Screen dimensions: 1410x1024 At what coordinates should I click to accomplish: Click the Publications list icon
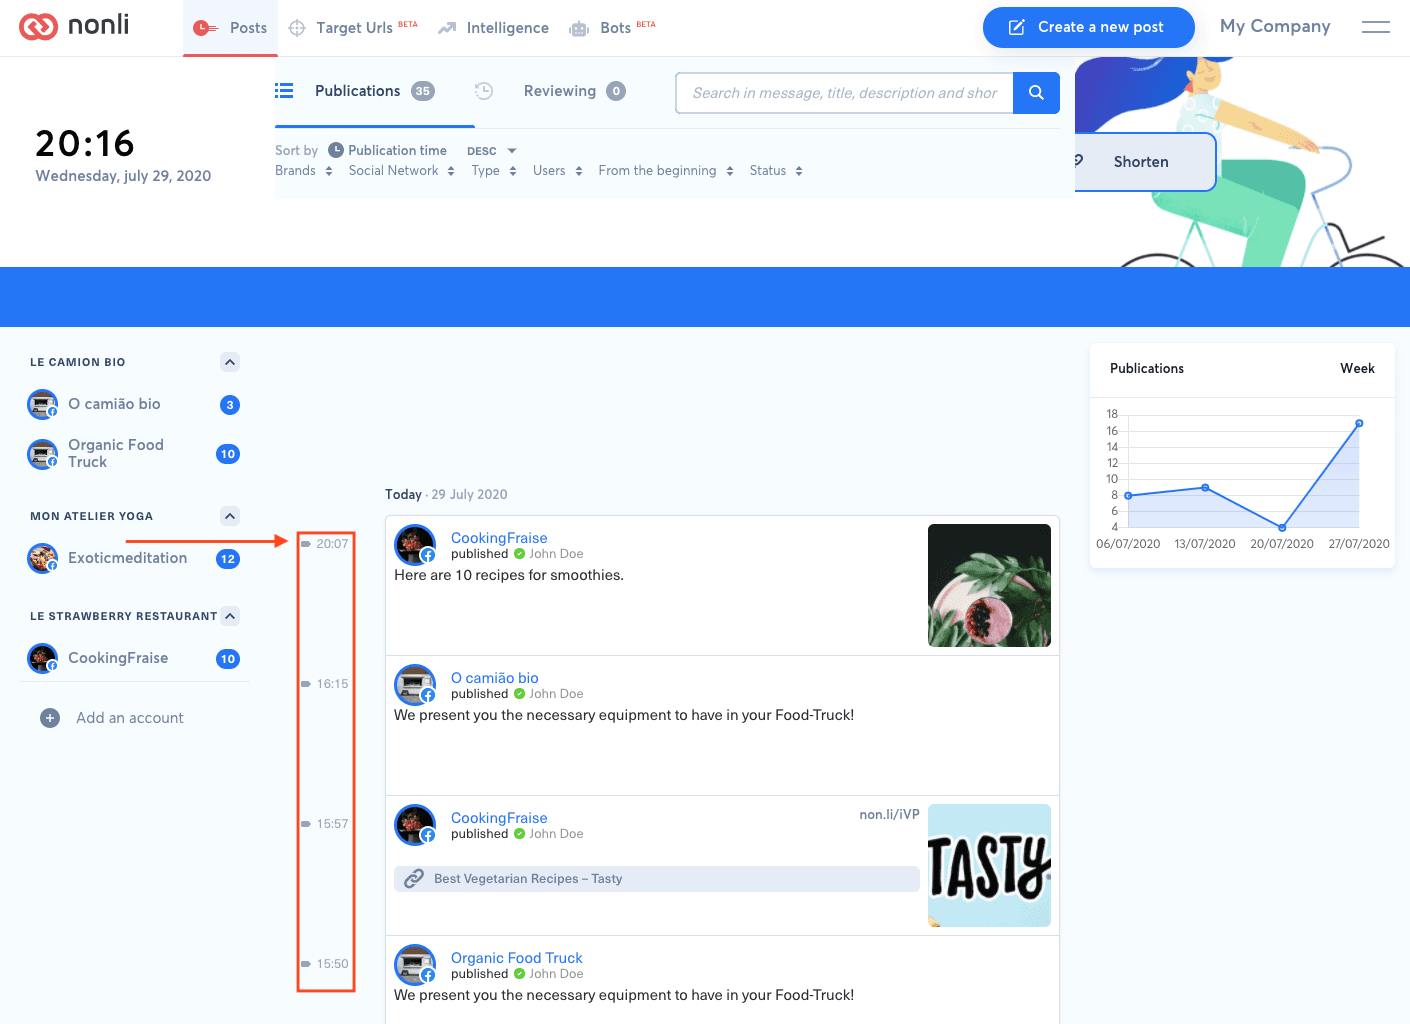(x=284, y=91)
